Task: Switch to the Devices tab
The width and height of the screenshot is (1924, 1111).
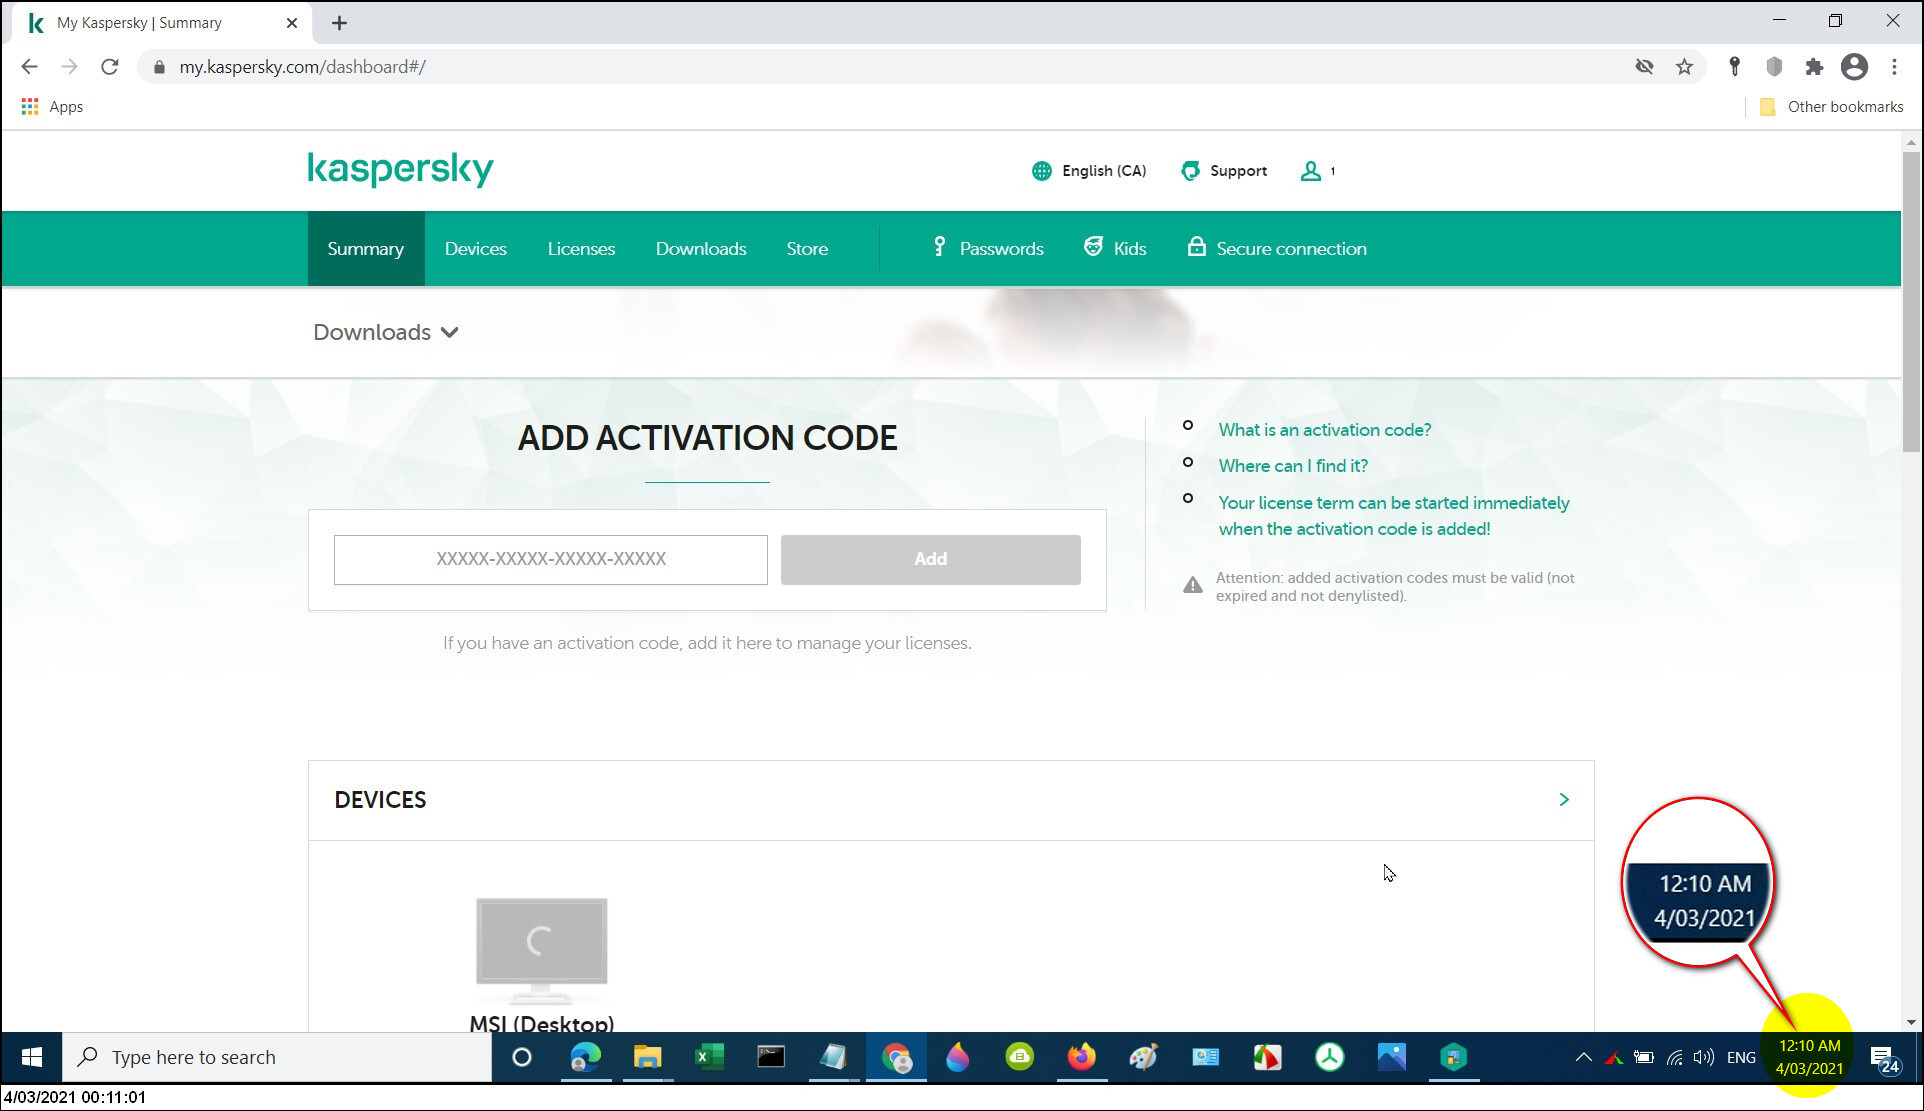Action: tap(475, 249)
